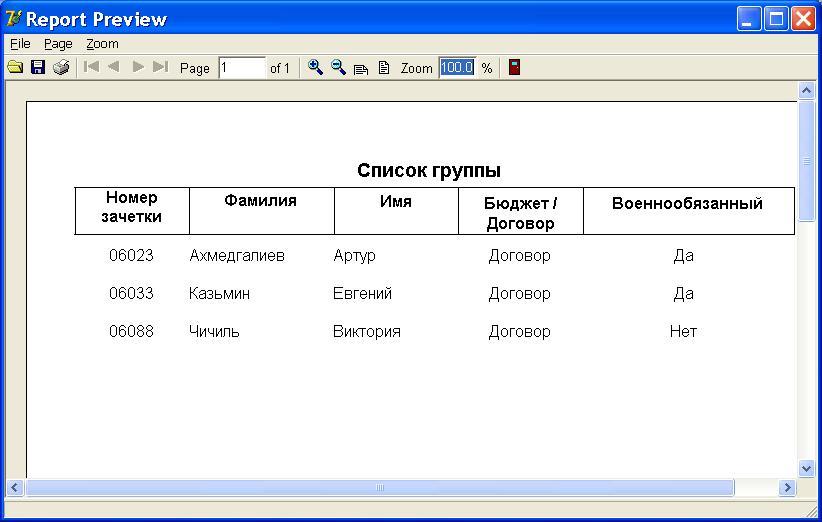Click "Нет" in Чичиль row
This screenshot has height=522, width=822.
[x=683, y=331]
